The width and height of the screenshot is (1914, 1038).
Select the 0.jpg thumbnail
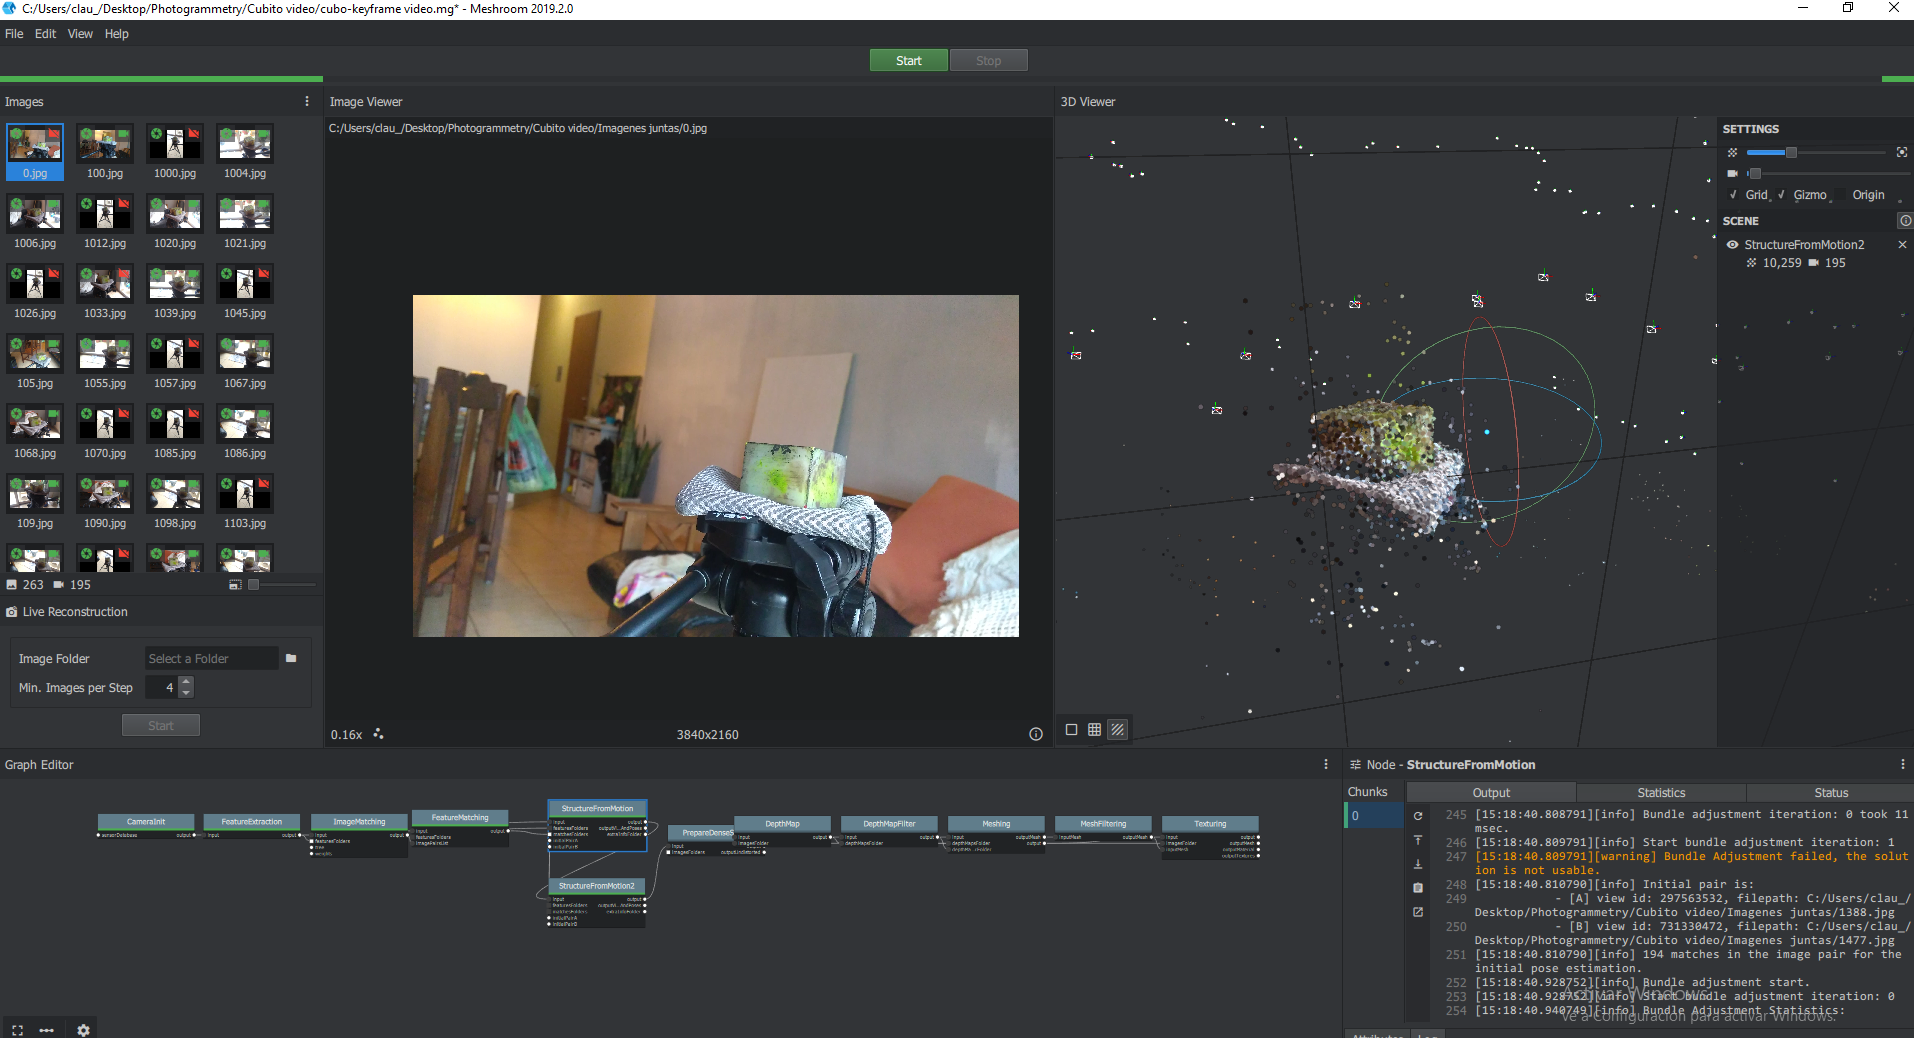[x=35, y=152]
